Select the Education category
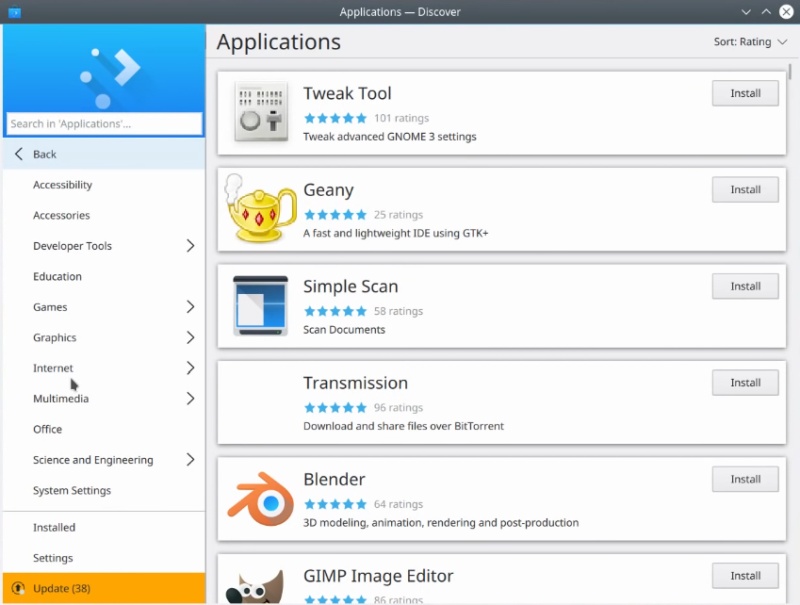Viewport: 800px width, 605px height. pyautogui.click(x=104, y=276)
